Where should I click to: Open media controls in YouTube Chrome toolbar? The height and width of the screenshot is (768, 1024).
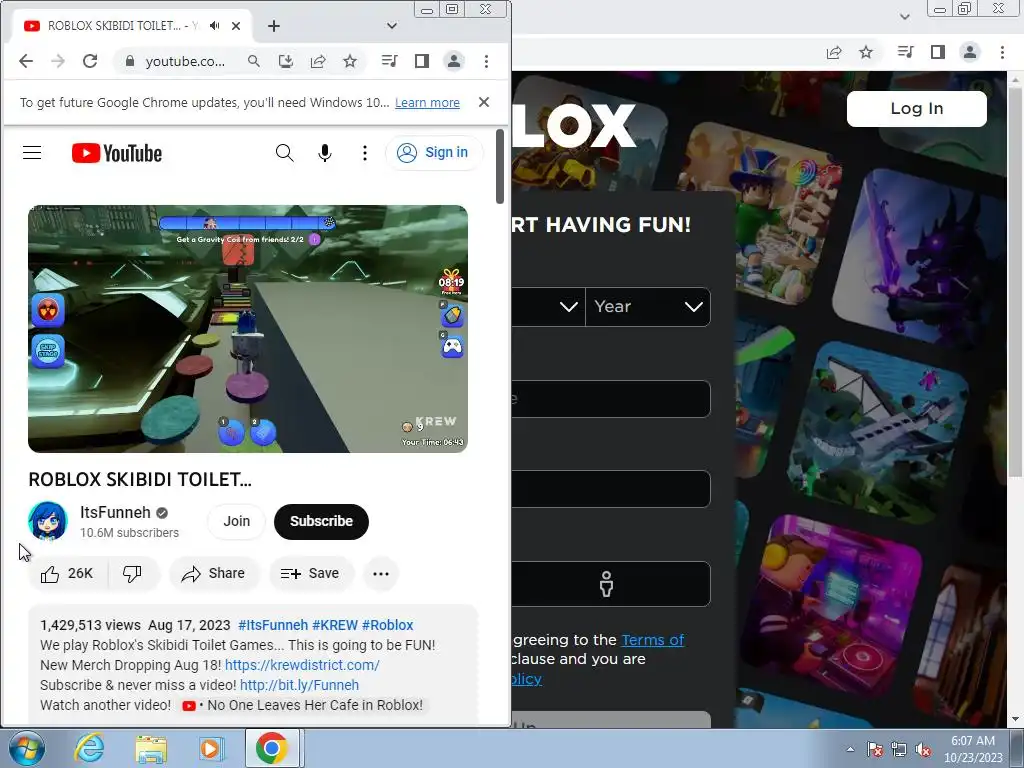tap(389, 61)
